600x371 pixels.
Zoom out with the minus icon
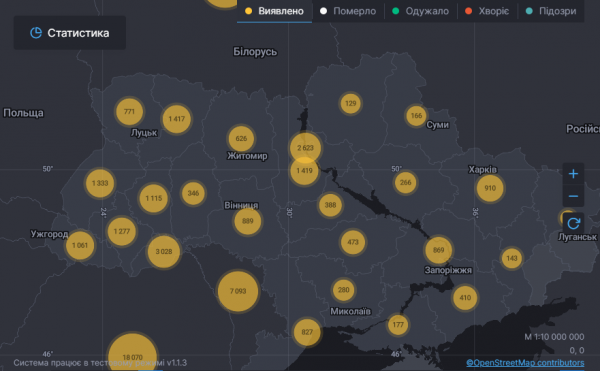(x=573, y=196)
